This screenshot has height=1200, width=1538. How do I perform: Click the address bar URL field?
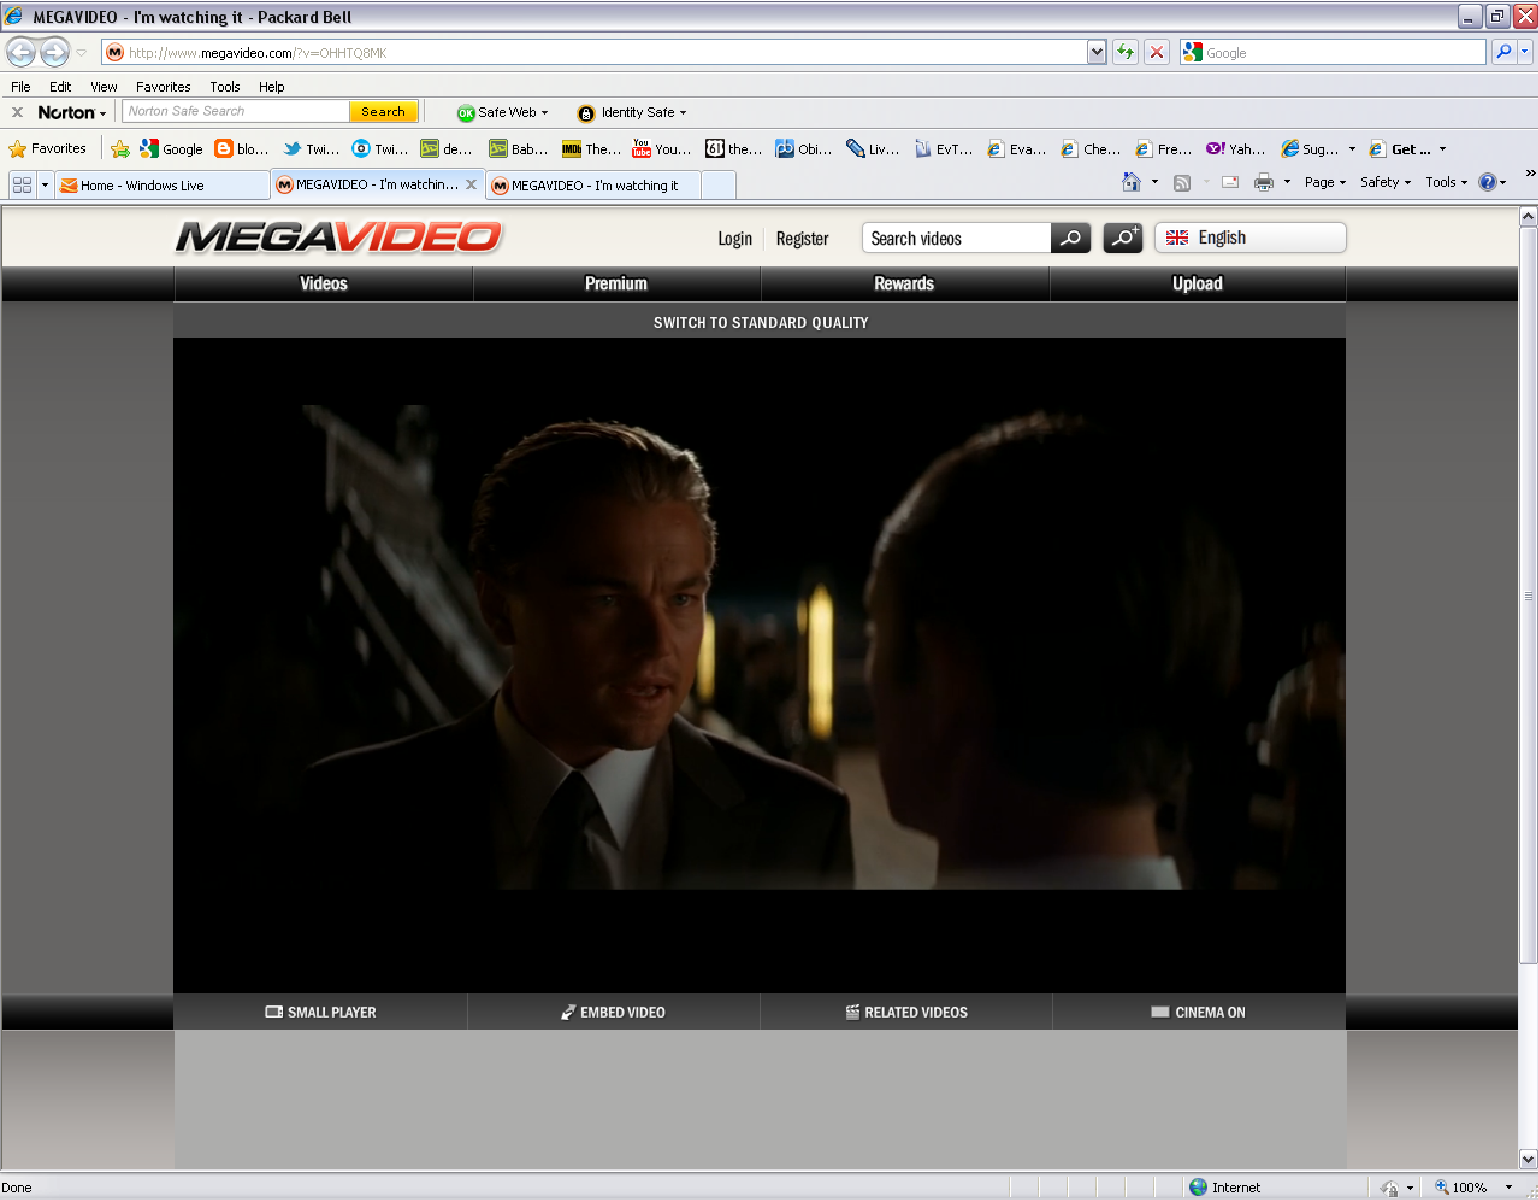[x=594, y=52]
